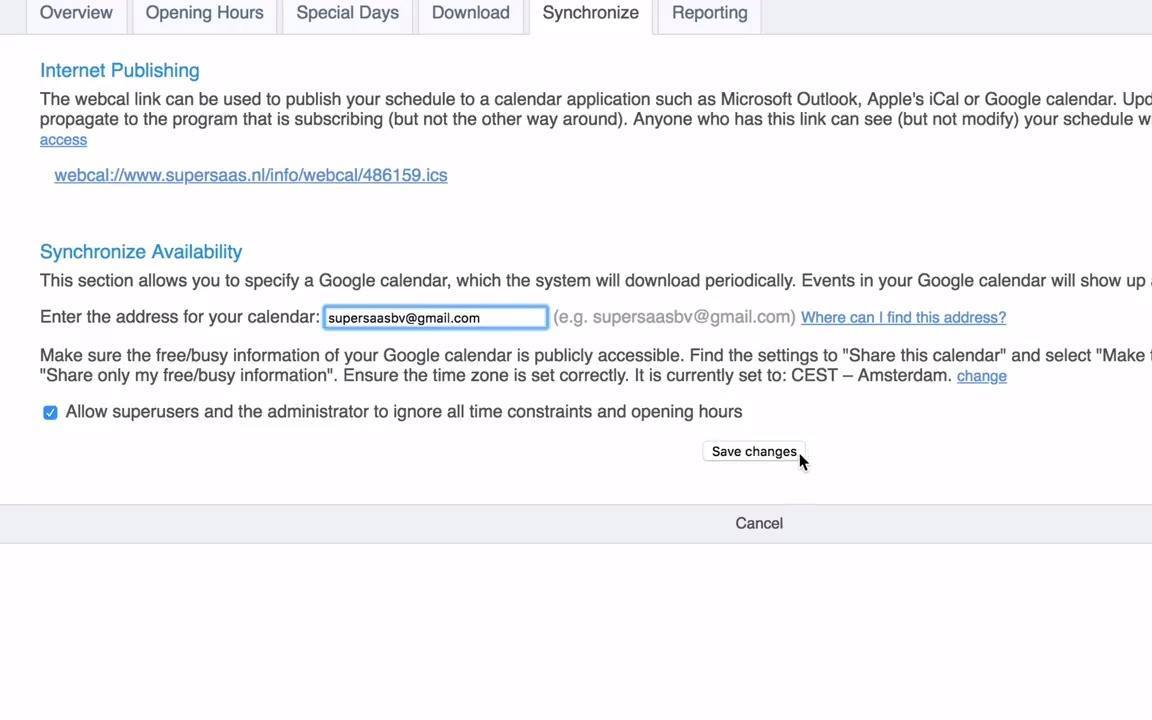Focus the Google calendar address field
Viewport: 1152px width, 720px height.
(435, 317)
